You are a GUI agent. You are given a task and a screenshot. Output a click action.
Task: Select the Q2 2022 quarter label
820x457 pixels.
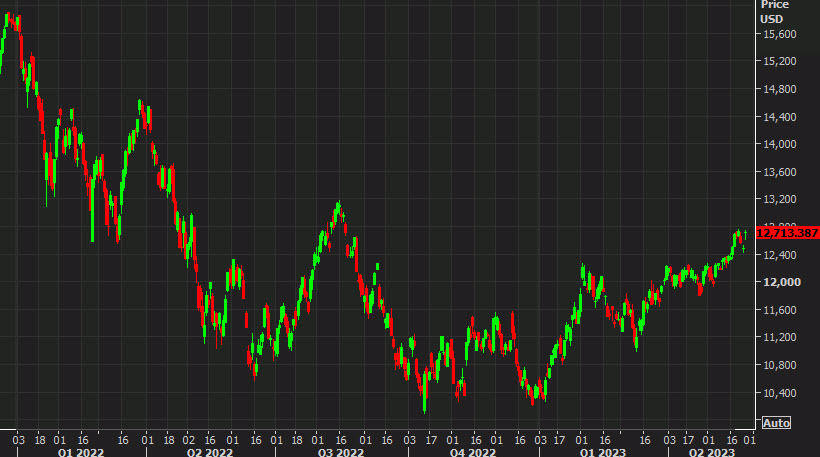(210, 452)
